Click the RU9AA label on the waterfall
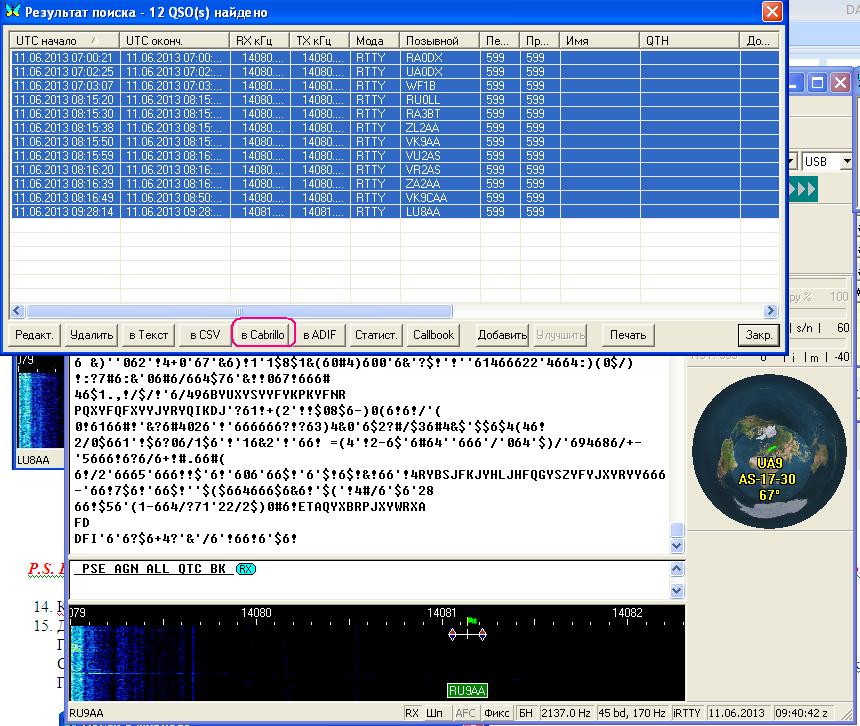This screenshot has width=860, height=726. tap(466, 690)
